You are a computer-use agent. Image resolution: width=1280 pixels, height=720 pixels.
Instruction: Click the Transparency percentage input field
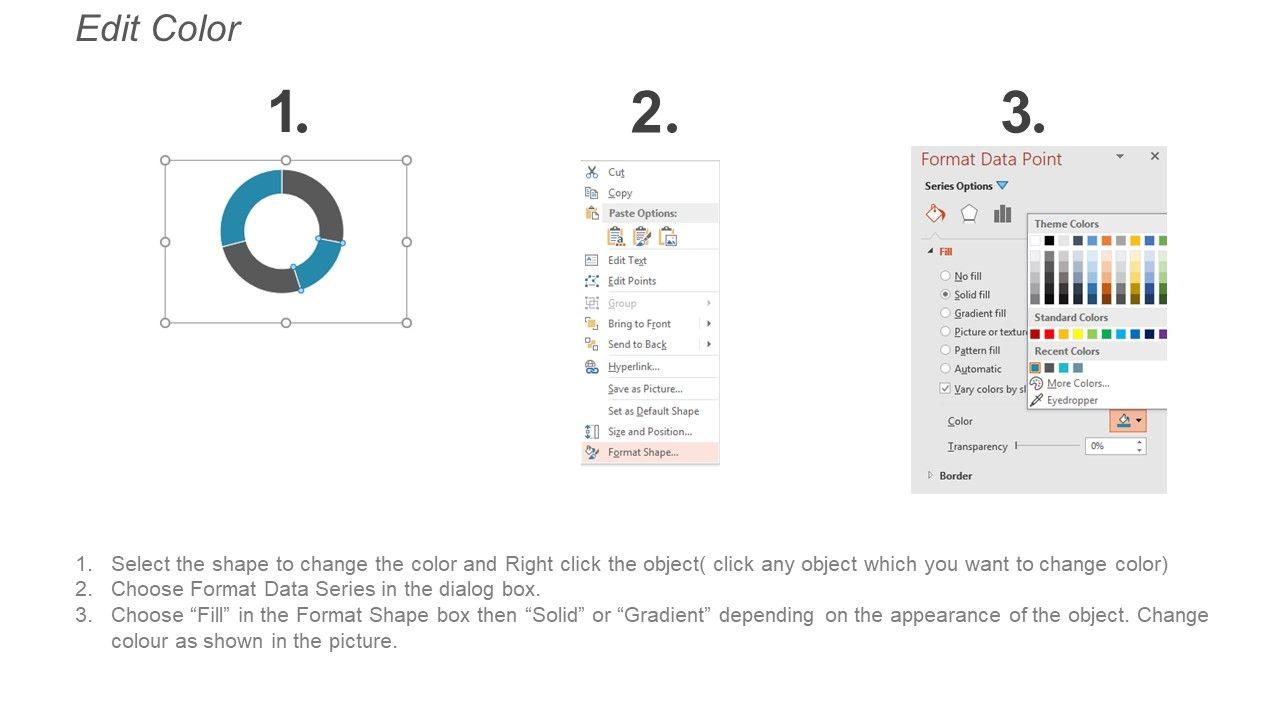[1109, 446]
